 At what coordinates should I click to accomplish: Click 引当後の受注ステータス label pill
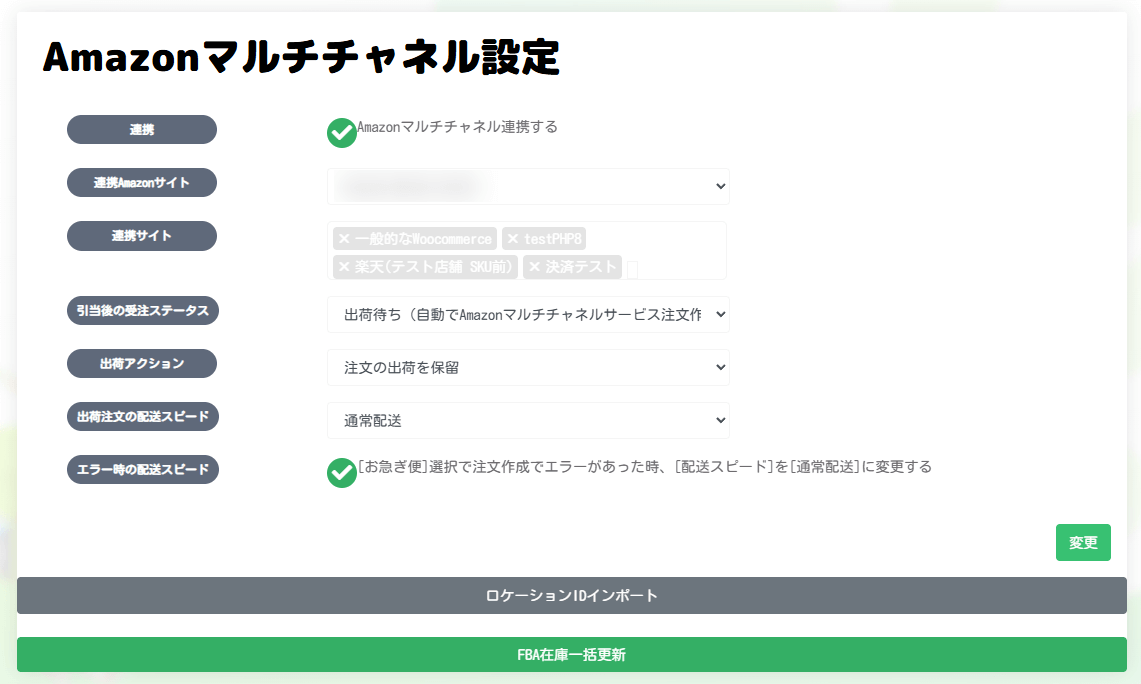(x=143, y=311)
